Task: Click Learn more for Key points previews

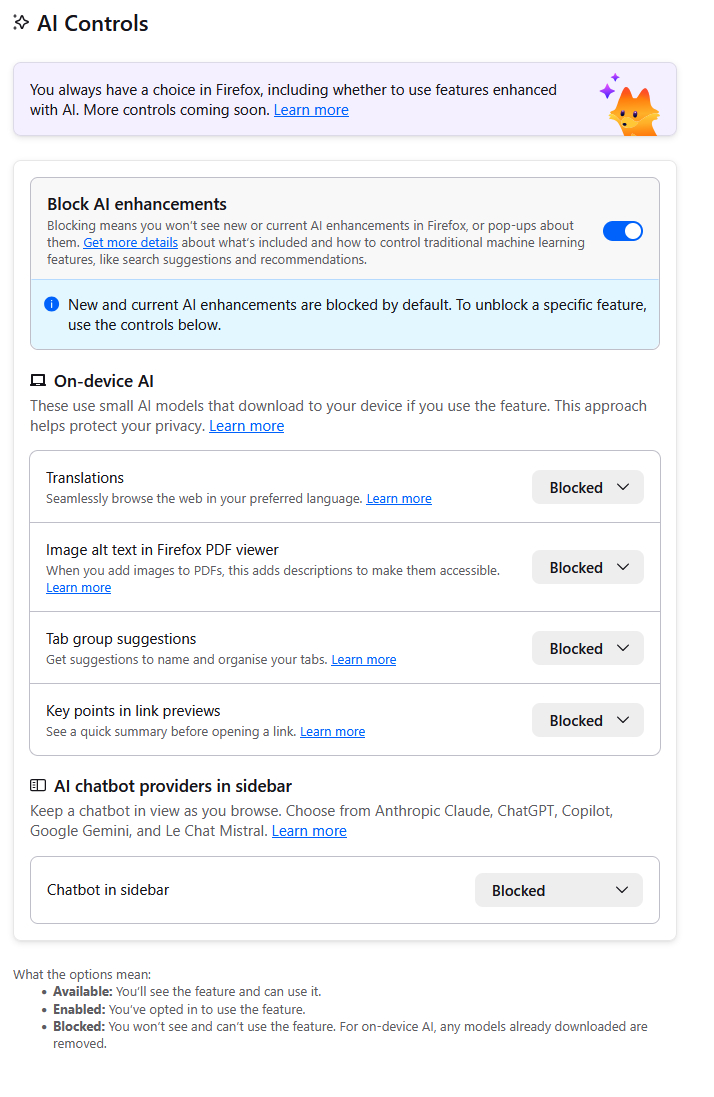Action: 332,732
